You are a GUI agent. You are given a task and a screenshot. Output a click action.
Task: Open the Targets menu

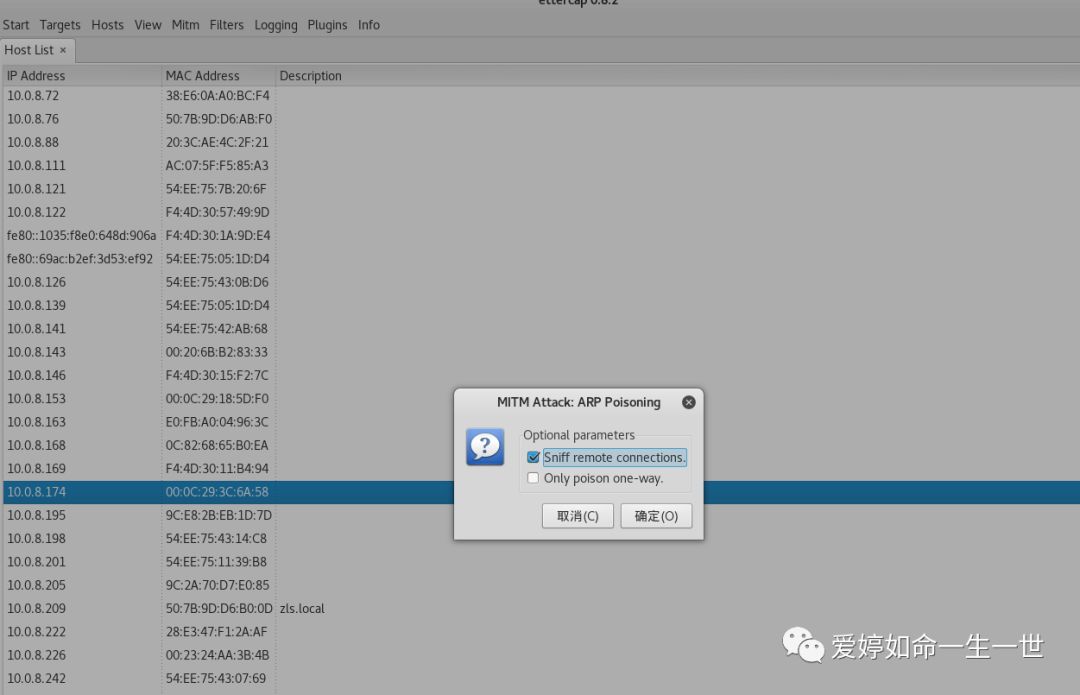(x=60, y=25)
